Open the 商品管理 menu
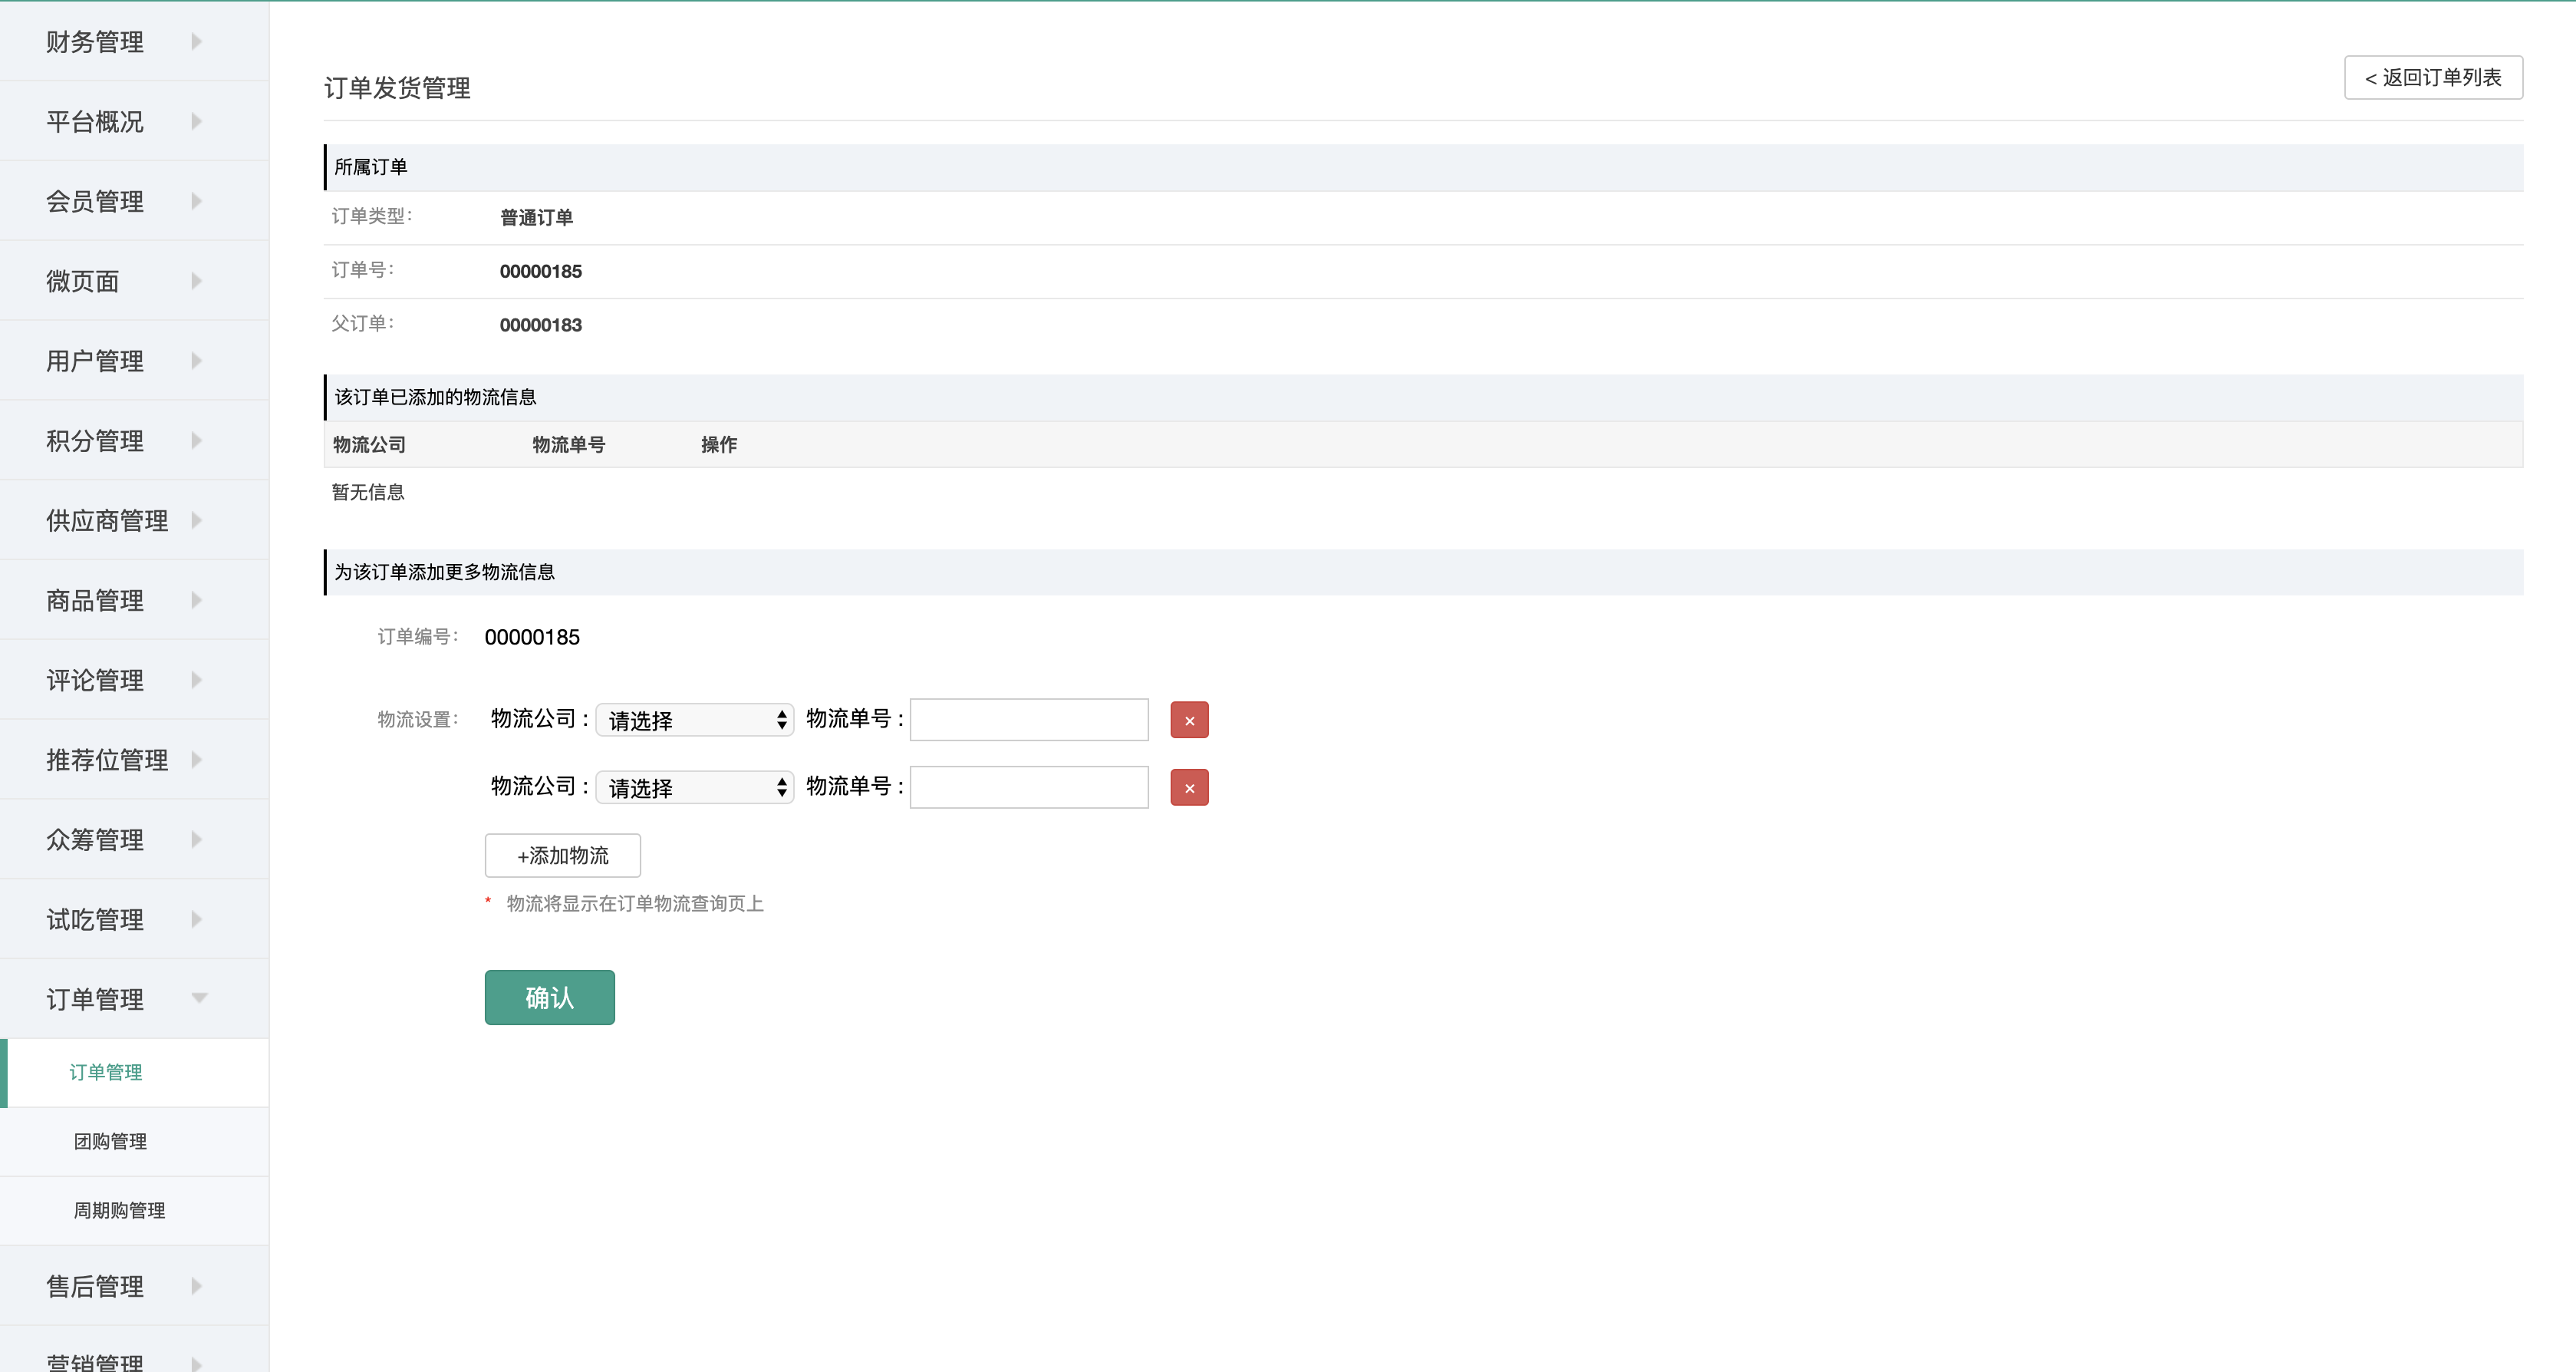 click(134, 600)
